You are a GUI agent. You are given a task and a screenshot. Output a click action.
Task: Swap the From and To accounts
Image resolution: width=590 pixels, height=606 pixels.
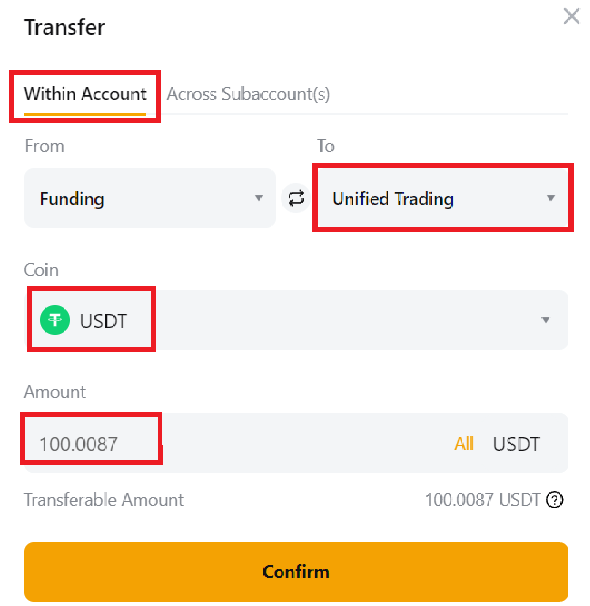click(x=296, y=198)
